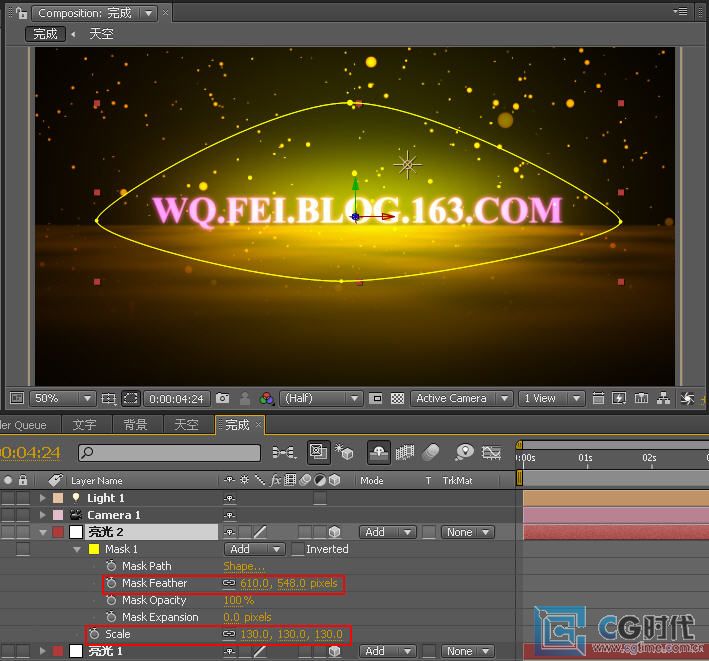The image size is (709, 661).
Task: Open composition panel options menu
Action: [680, 11]
